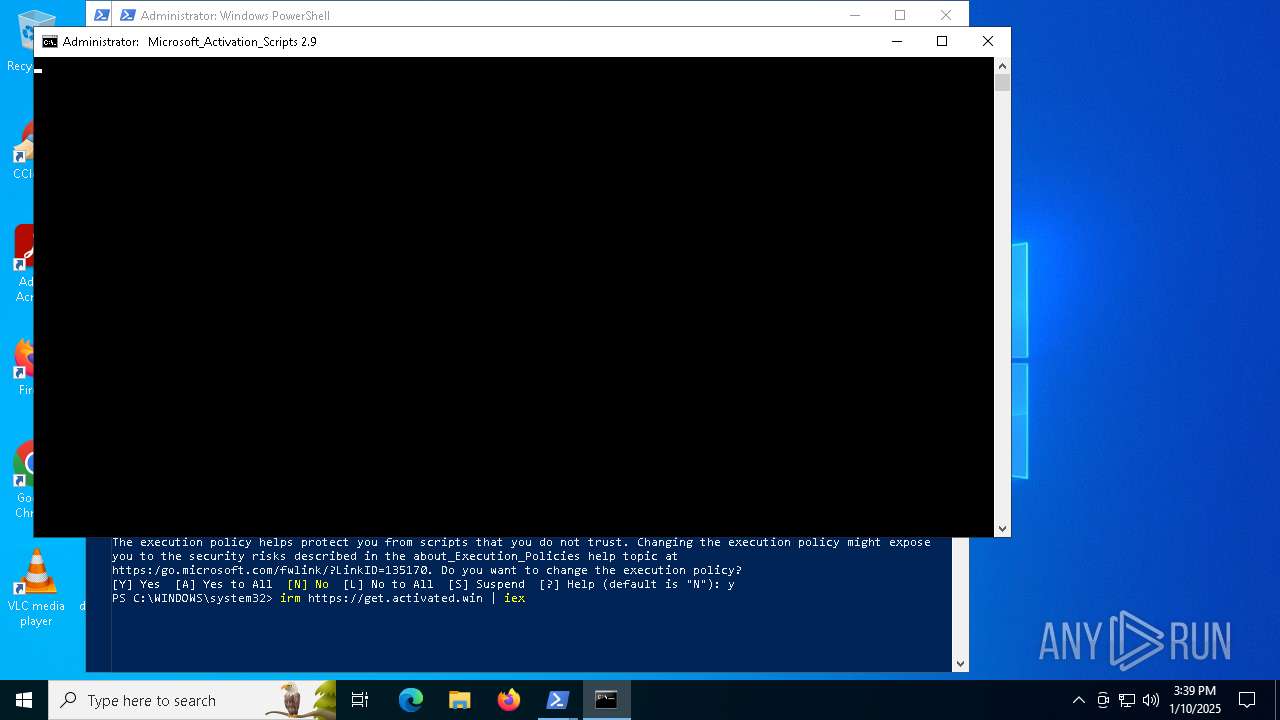Open the Activation Scripts window system menu icon
1280x720 pixels.
(x=50, y=42)
